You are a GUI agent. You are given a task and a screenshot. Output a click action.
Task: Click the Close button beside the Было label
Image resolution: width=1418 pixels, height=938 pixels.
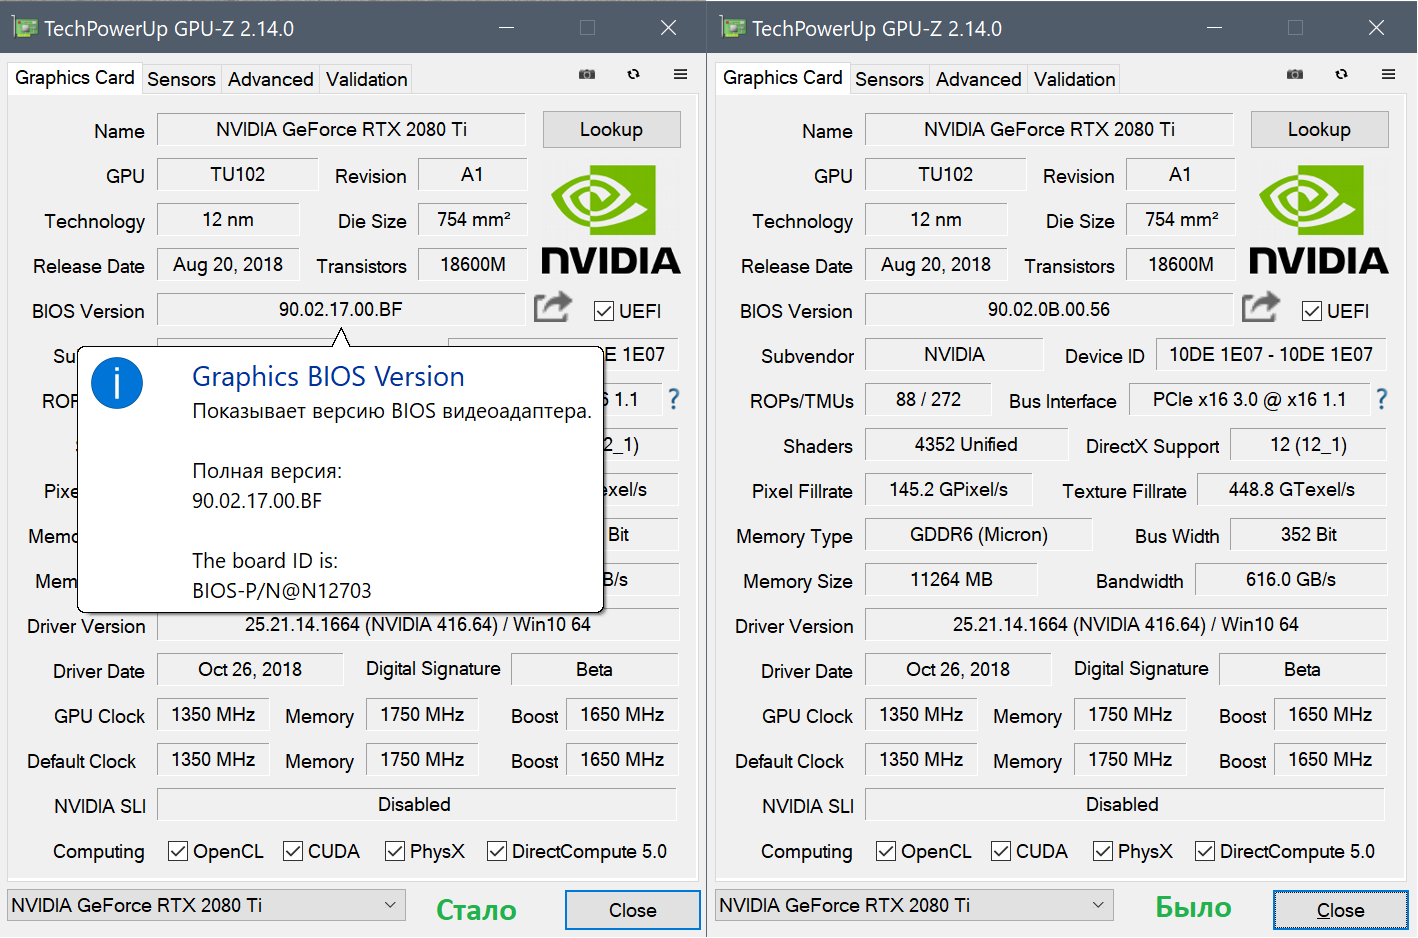click(1341, 910)
